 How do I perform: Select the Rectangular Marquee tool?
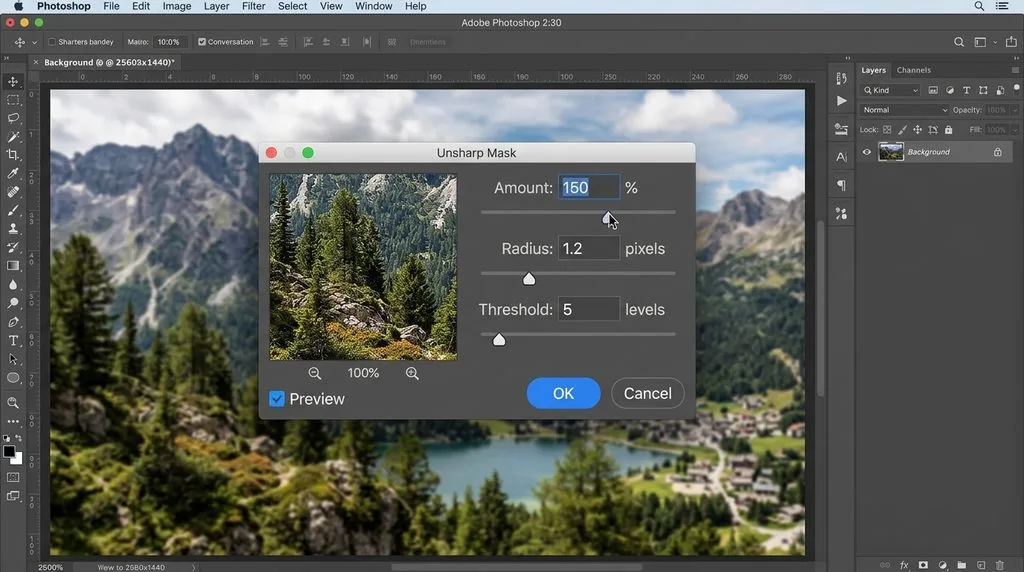[x=13, y=100]
